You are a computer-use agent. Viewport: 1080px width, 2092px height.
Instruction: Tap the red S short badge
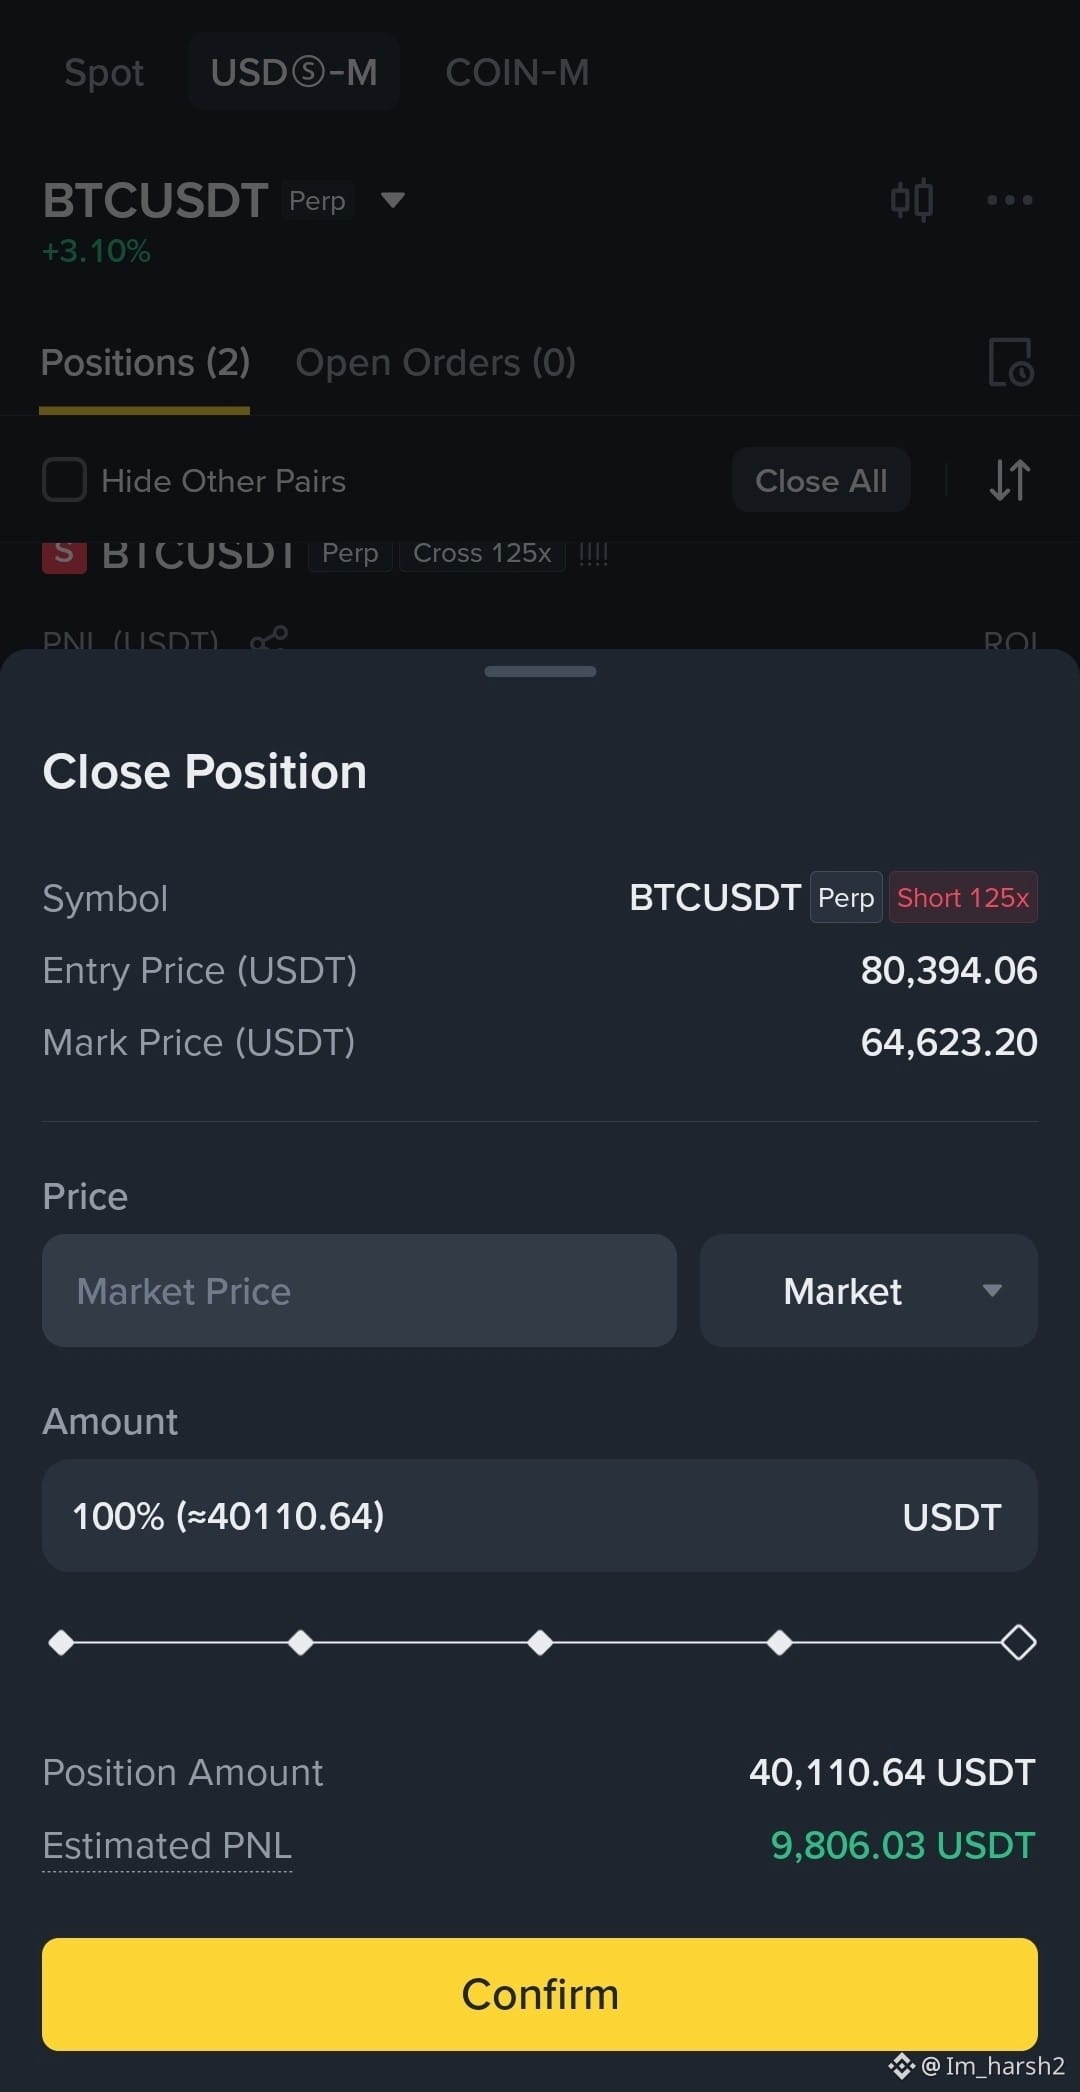64,555
